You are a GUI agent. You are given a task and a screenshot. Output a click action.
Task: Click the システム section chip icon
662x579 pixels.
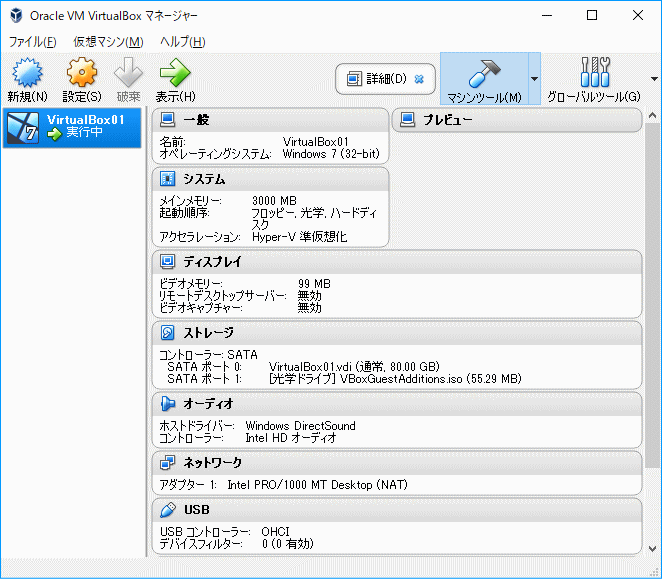pos(168,179)
